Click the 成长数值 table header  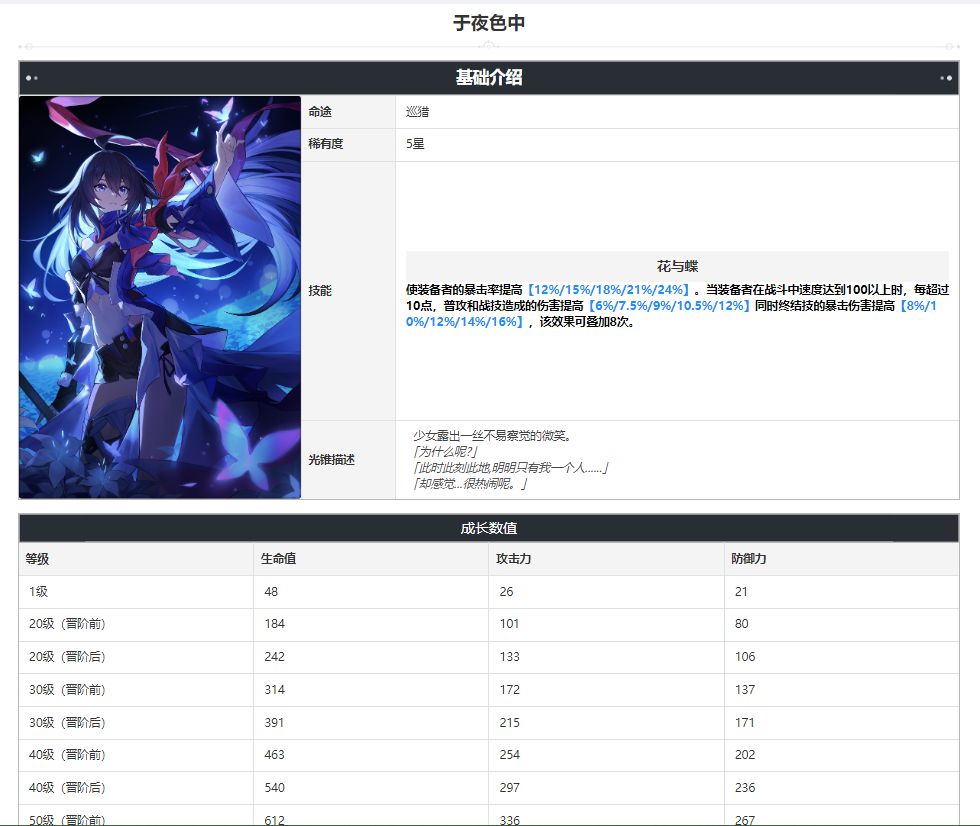489,528
